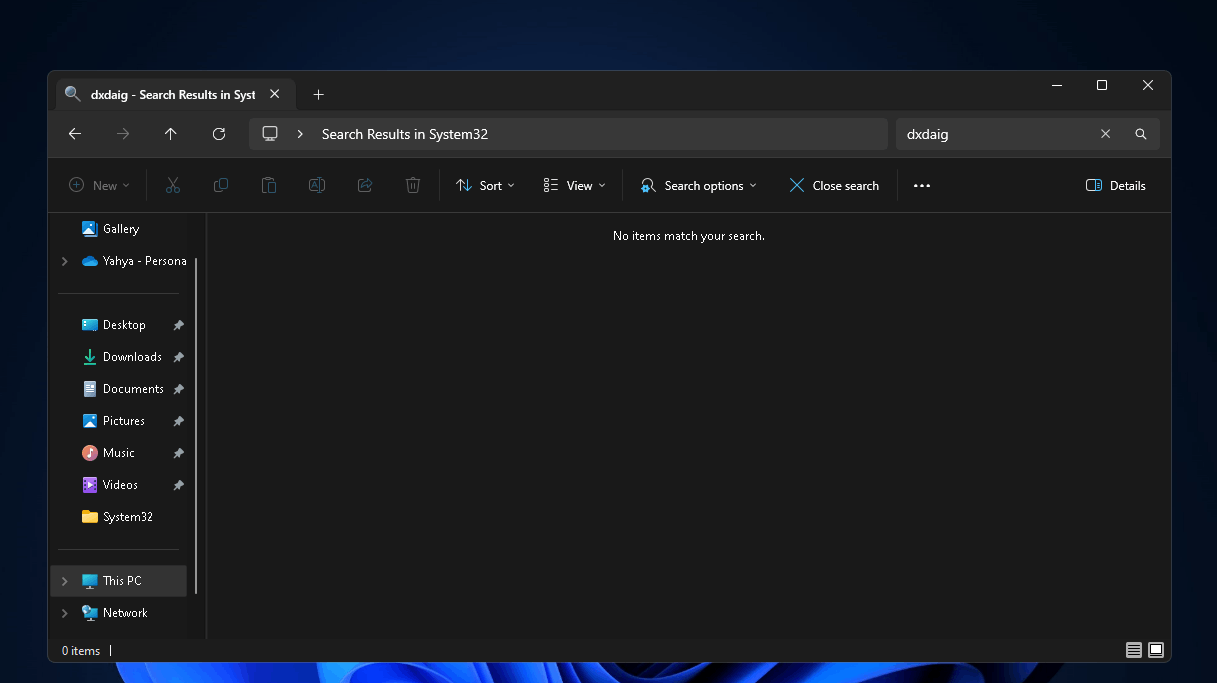Expand the Network tree node
Image resolution: width=1217 pixels, height=683 pixels.
65,613
